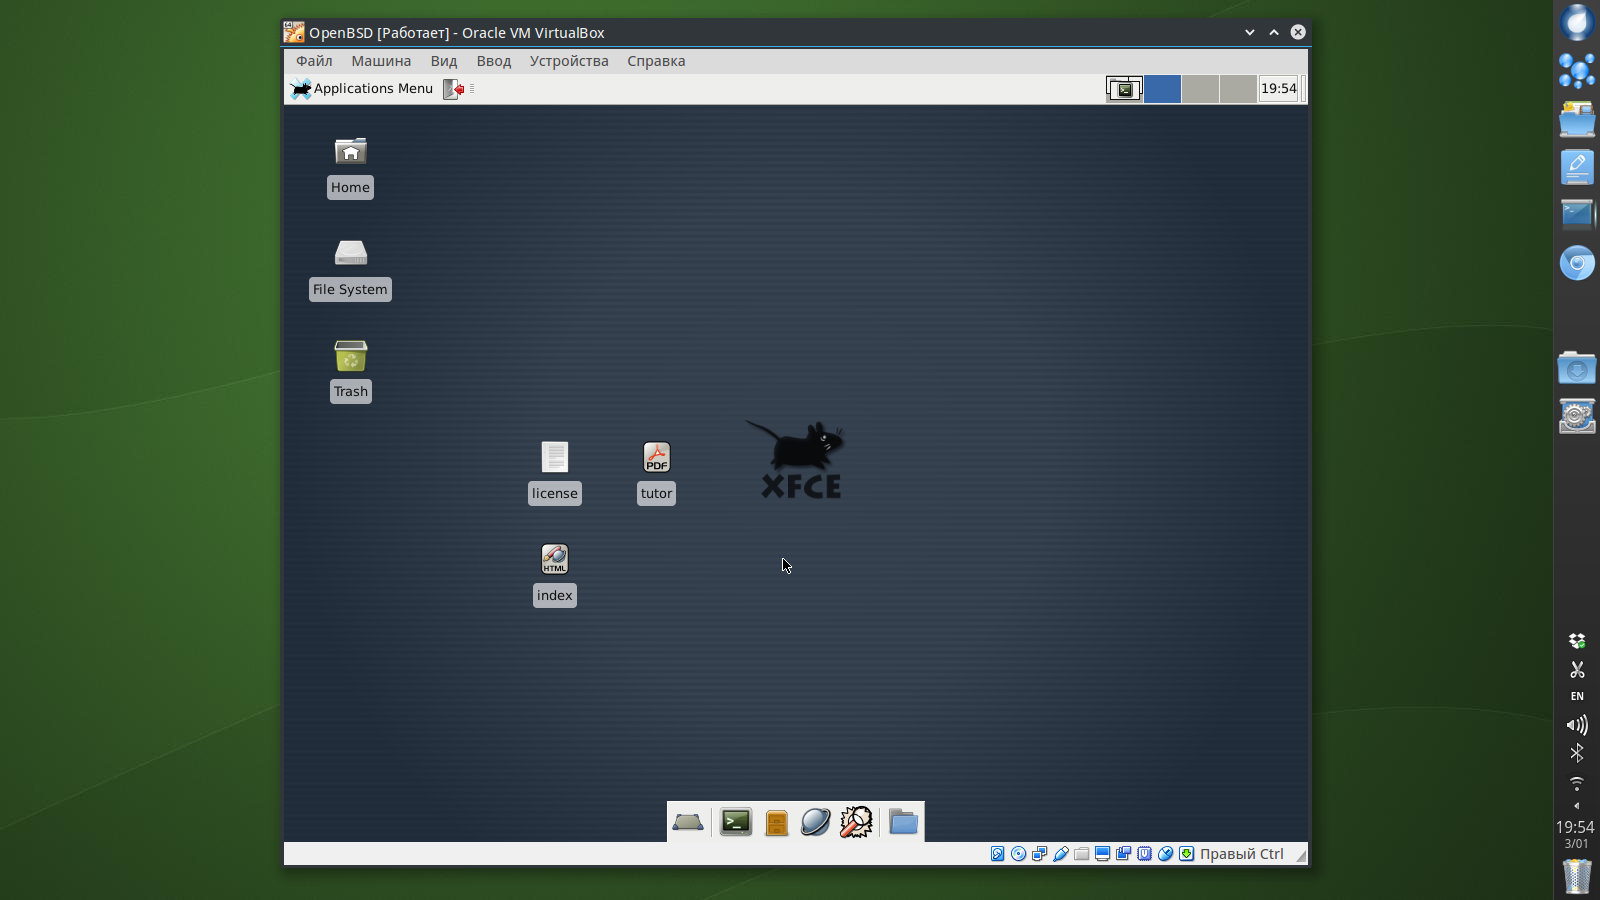Viewport: 1600px width, 900px height.
Task: Click the mouse integration indicator
Action: [x=1166, y=854]
